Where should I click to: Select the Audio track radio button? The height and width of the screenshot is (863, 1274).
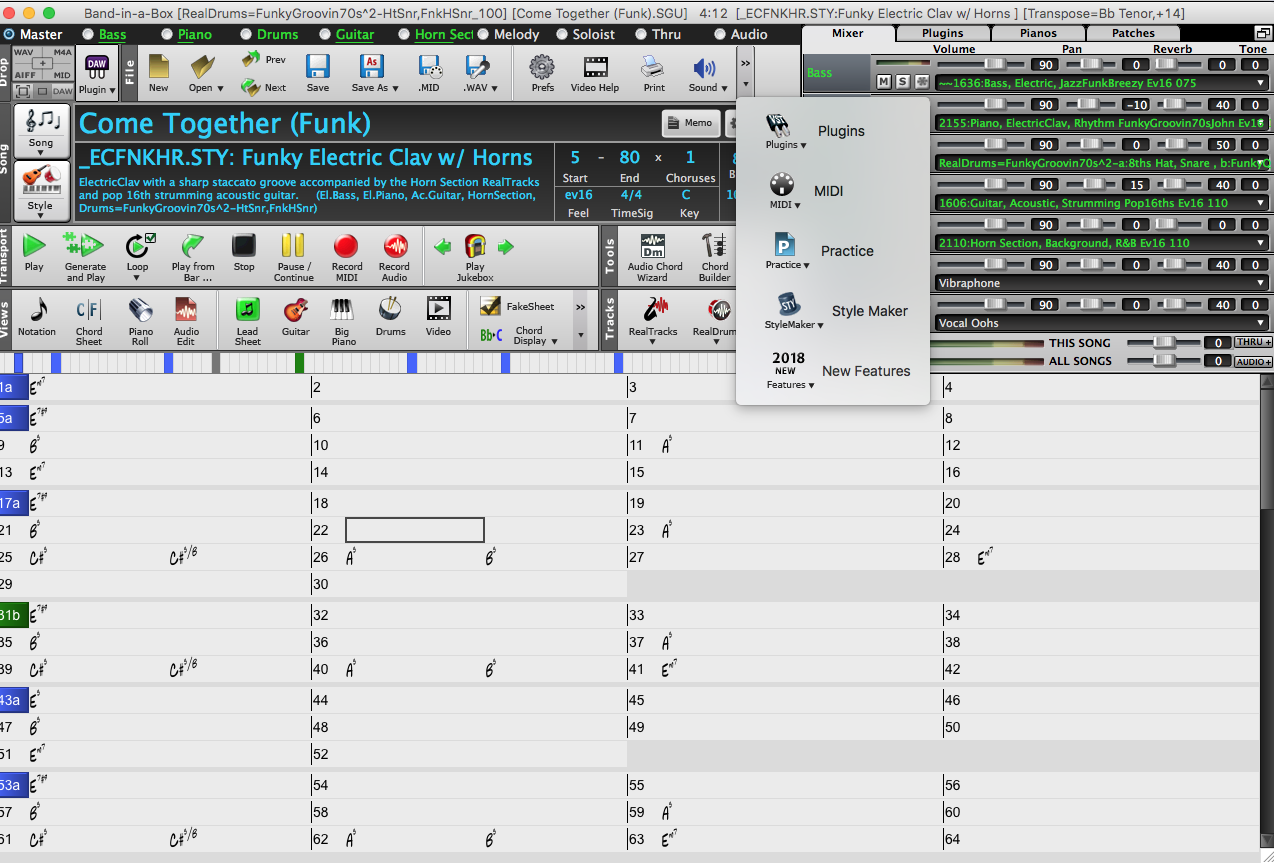click(x=718, y=34)
